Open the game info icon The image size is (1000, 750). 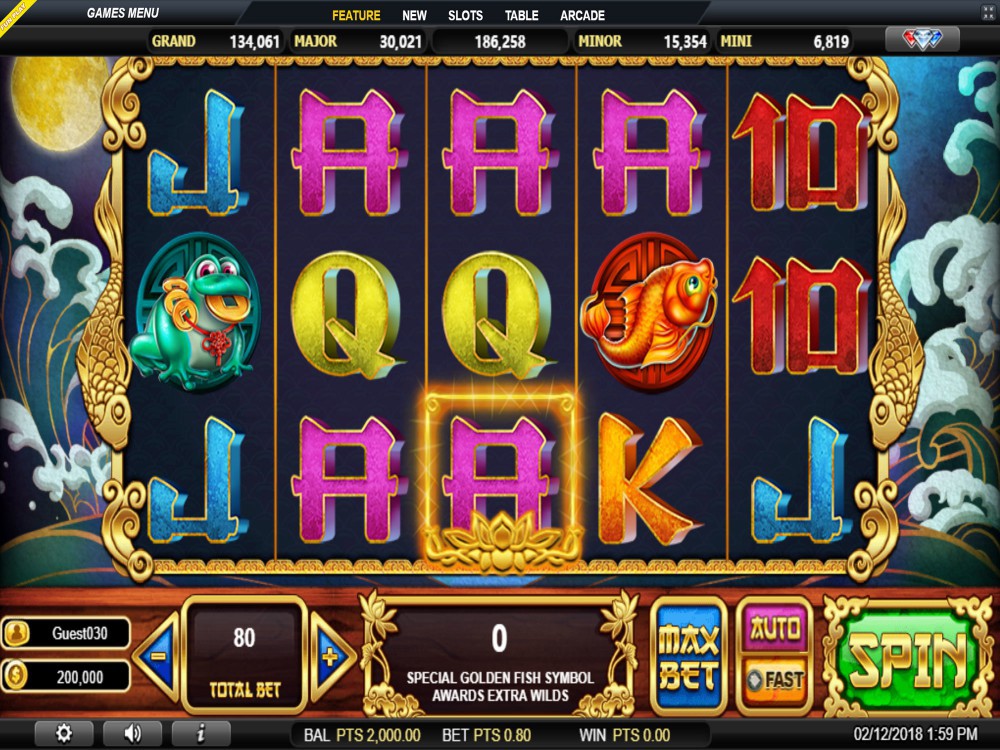(x=201, y=734)
